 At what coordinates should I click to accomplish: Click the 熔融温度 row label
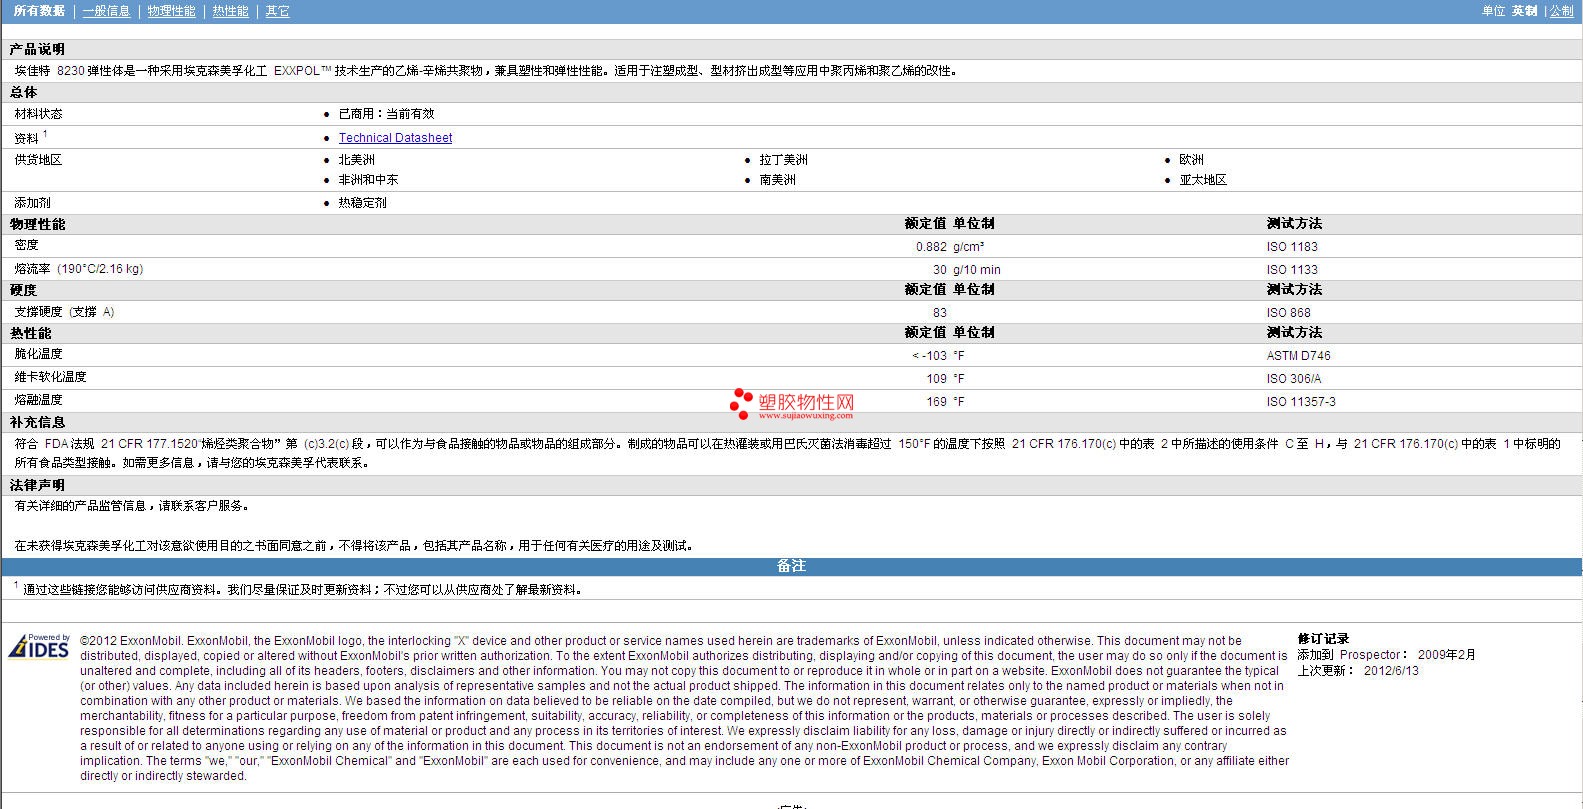(x=38, y=400)
